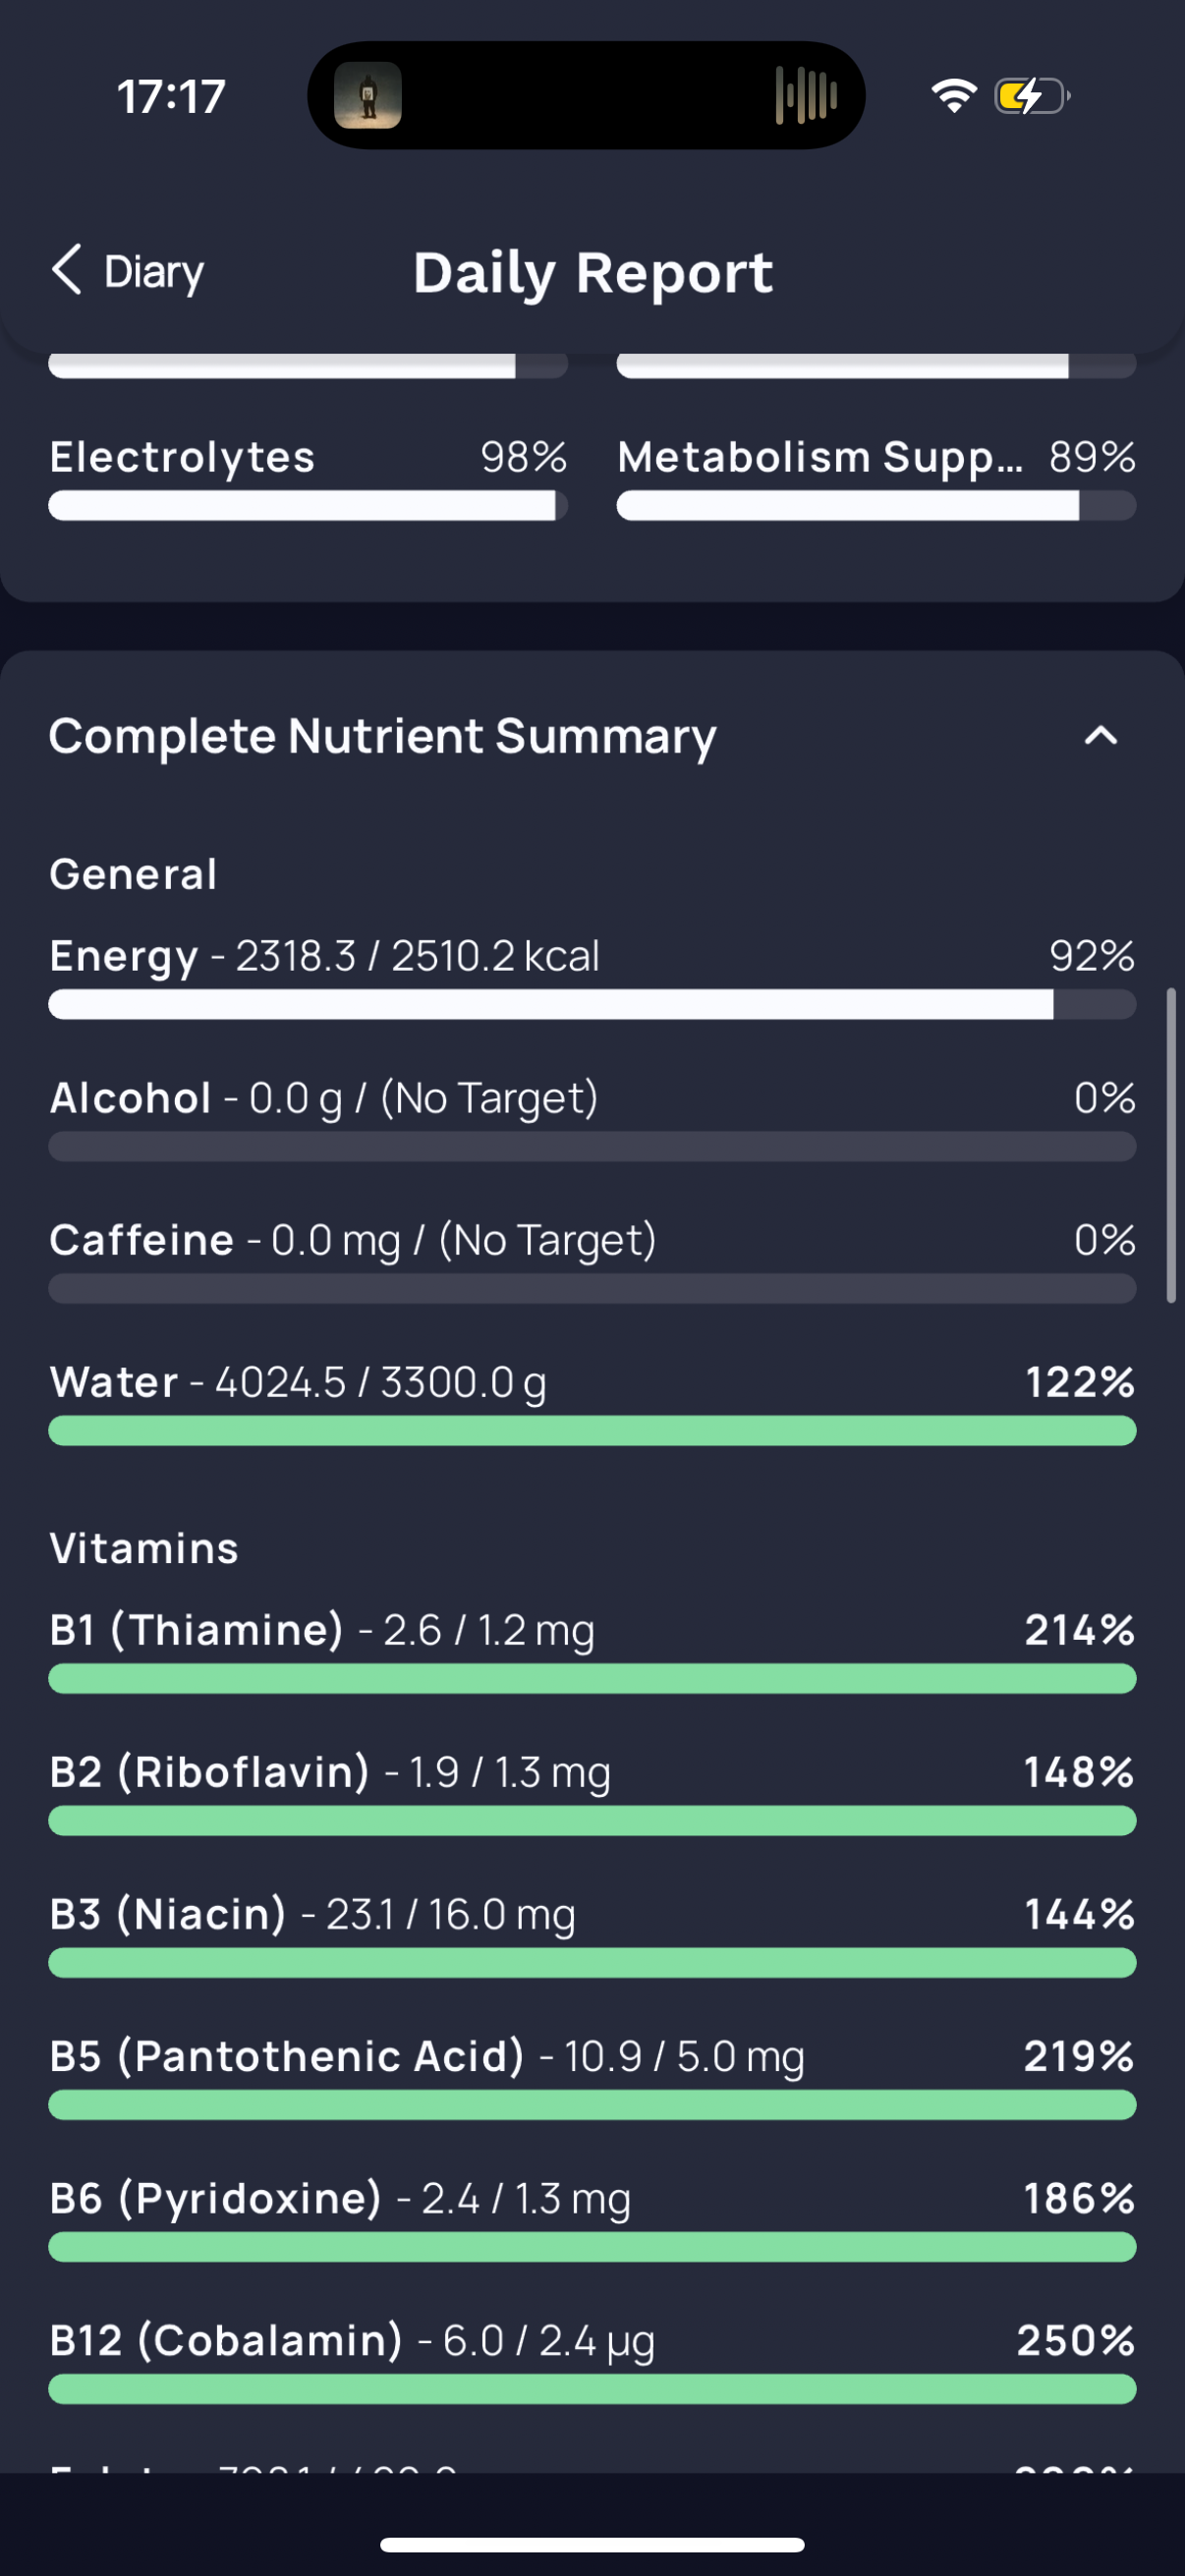The image size is (1185, 2576).
Task: Click the vertical scrollbar indicator
Action: tap(1170, 1145)
